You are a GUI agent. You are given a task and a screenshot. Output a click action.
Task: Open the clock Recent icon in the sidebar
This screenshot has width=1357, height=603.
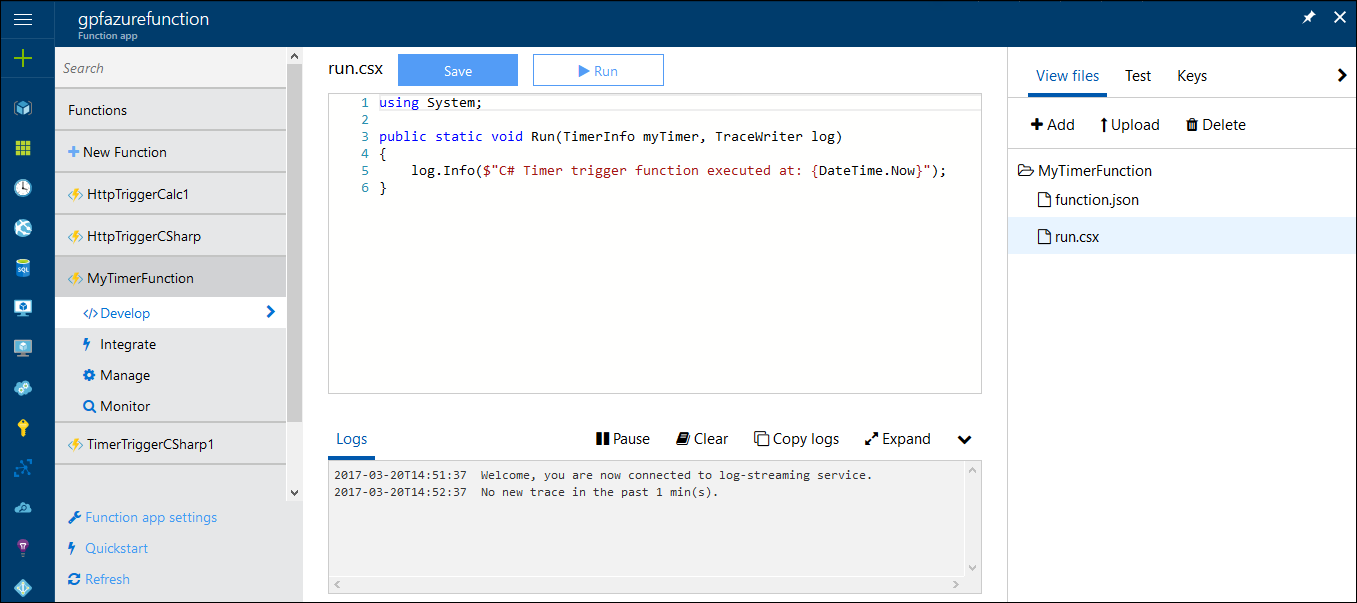tap(23, 188)
